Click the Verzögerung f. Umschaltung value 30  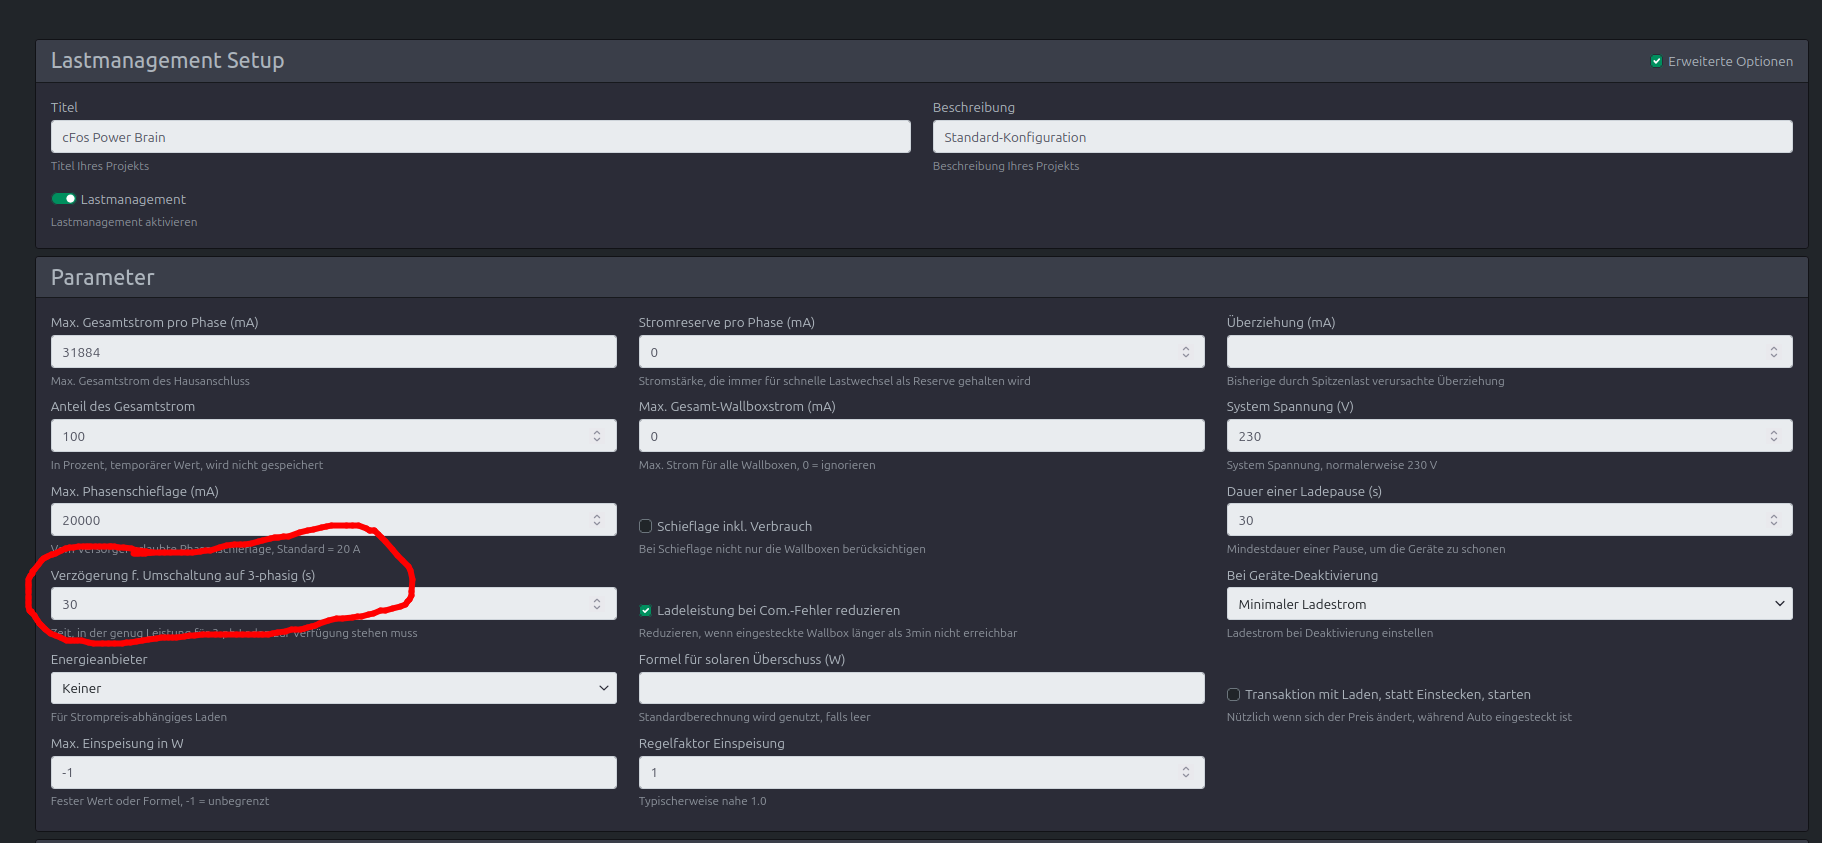coord(69,605)
